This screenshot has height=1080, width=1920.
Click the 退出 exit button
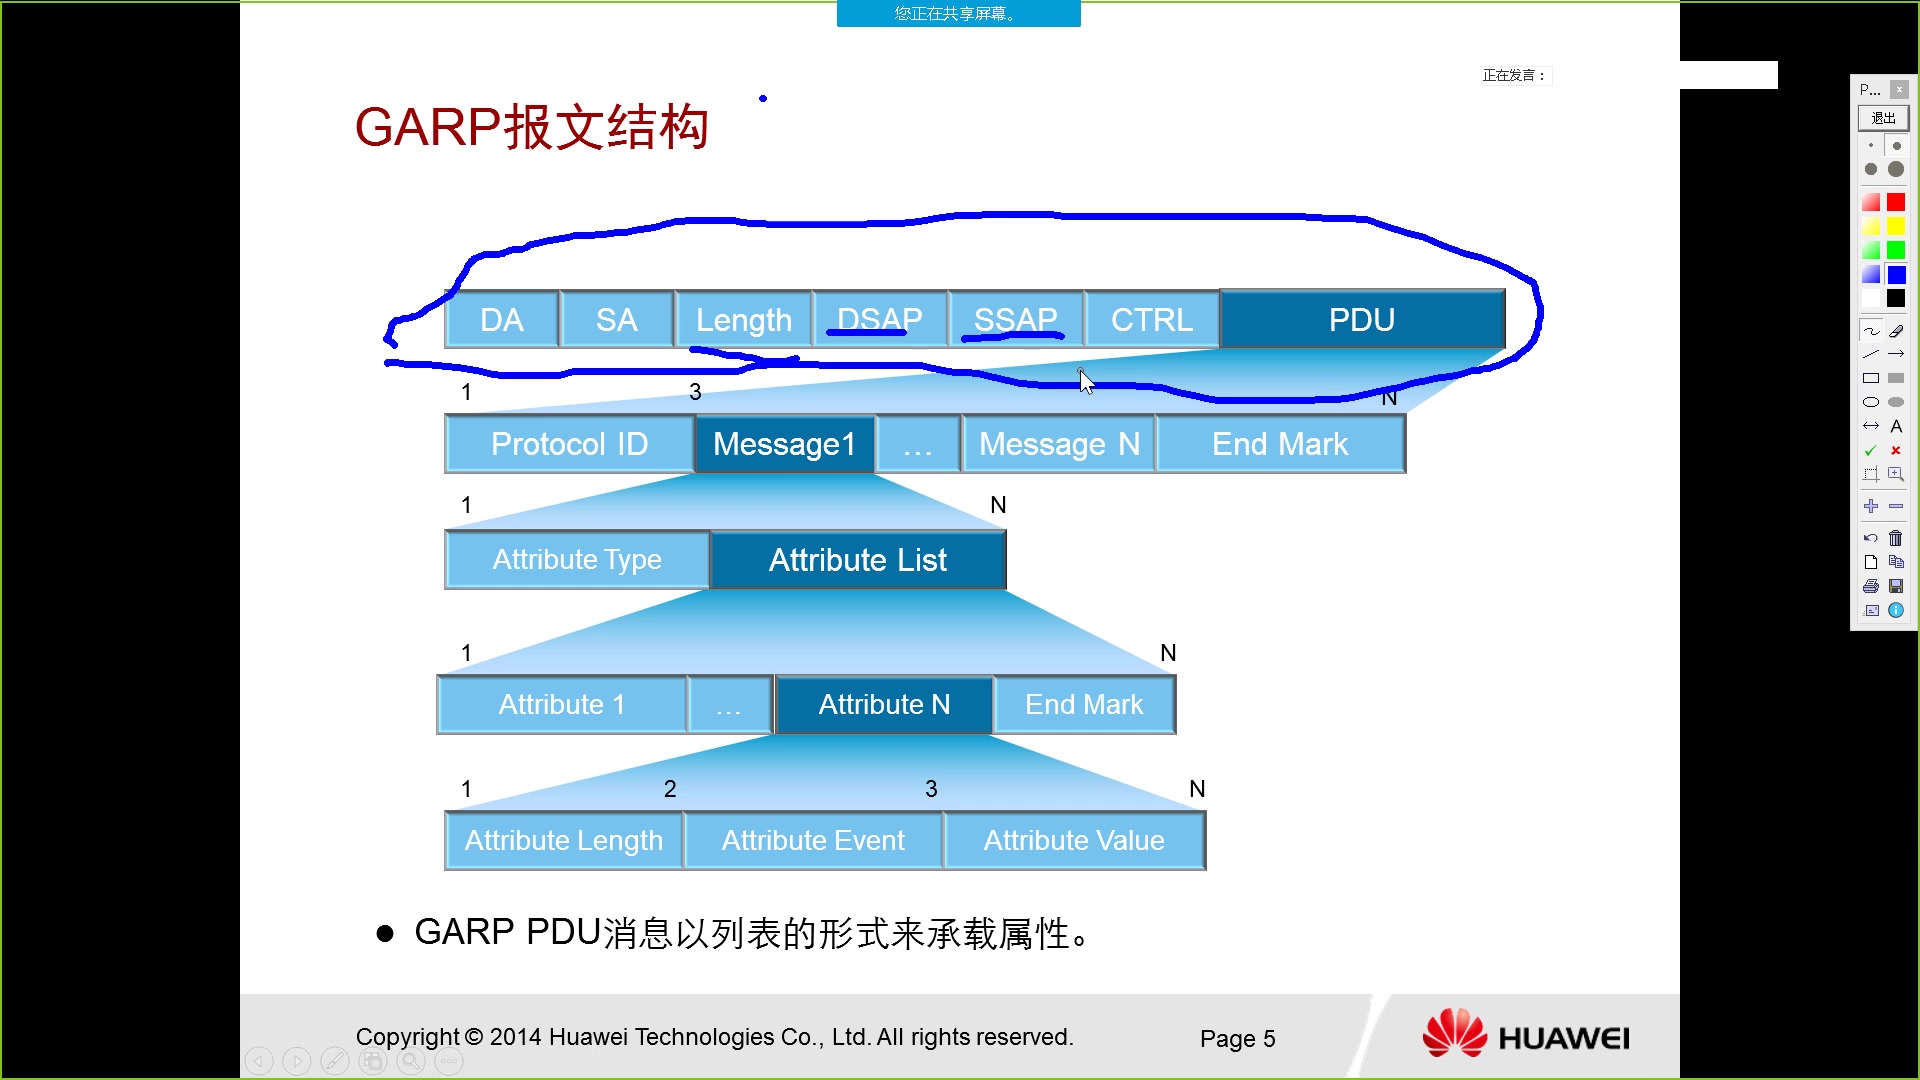pyautogui.click(x=1883, y=118)
